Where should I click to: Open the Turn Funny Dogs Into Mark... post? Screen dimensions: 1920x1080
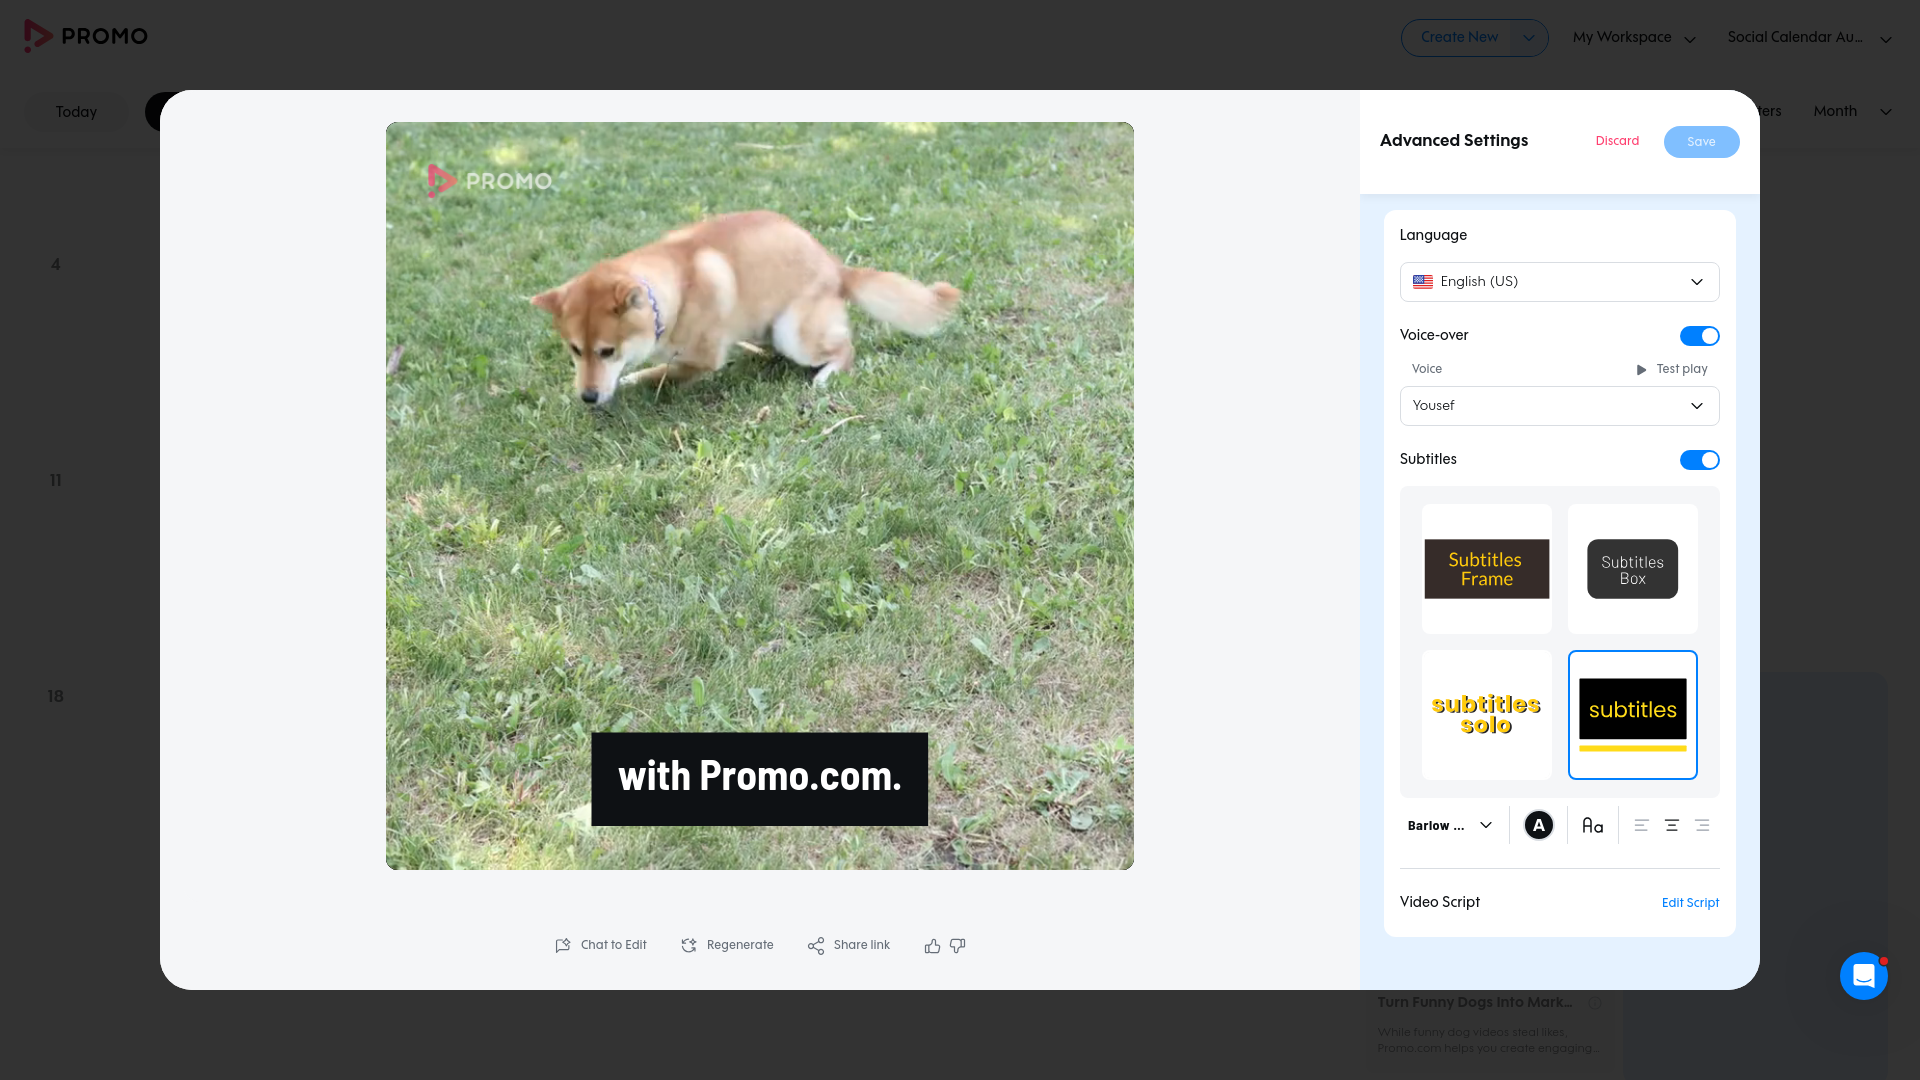click(x=1474, y=1002)
